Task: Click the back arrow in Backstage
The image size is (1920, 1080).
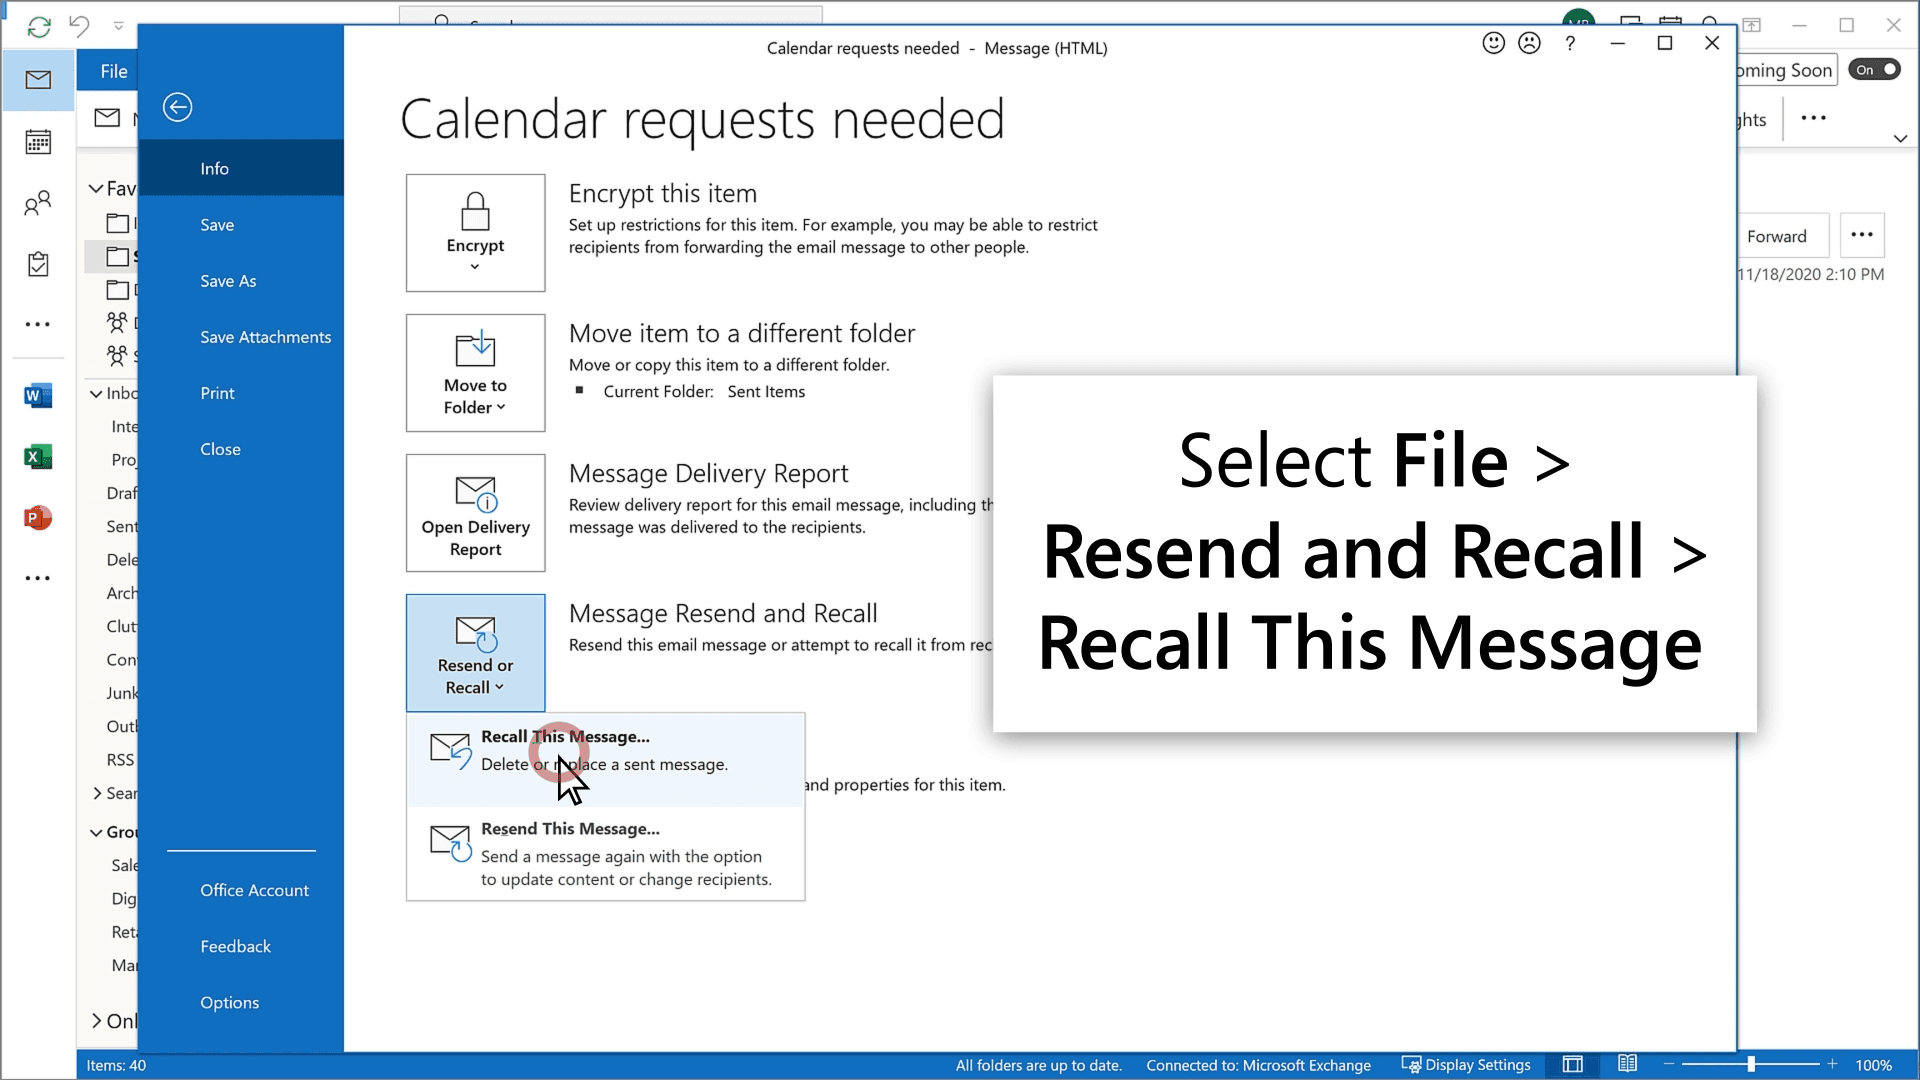Action: 177,107
